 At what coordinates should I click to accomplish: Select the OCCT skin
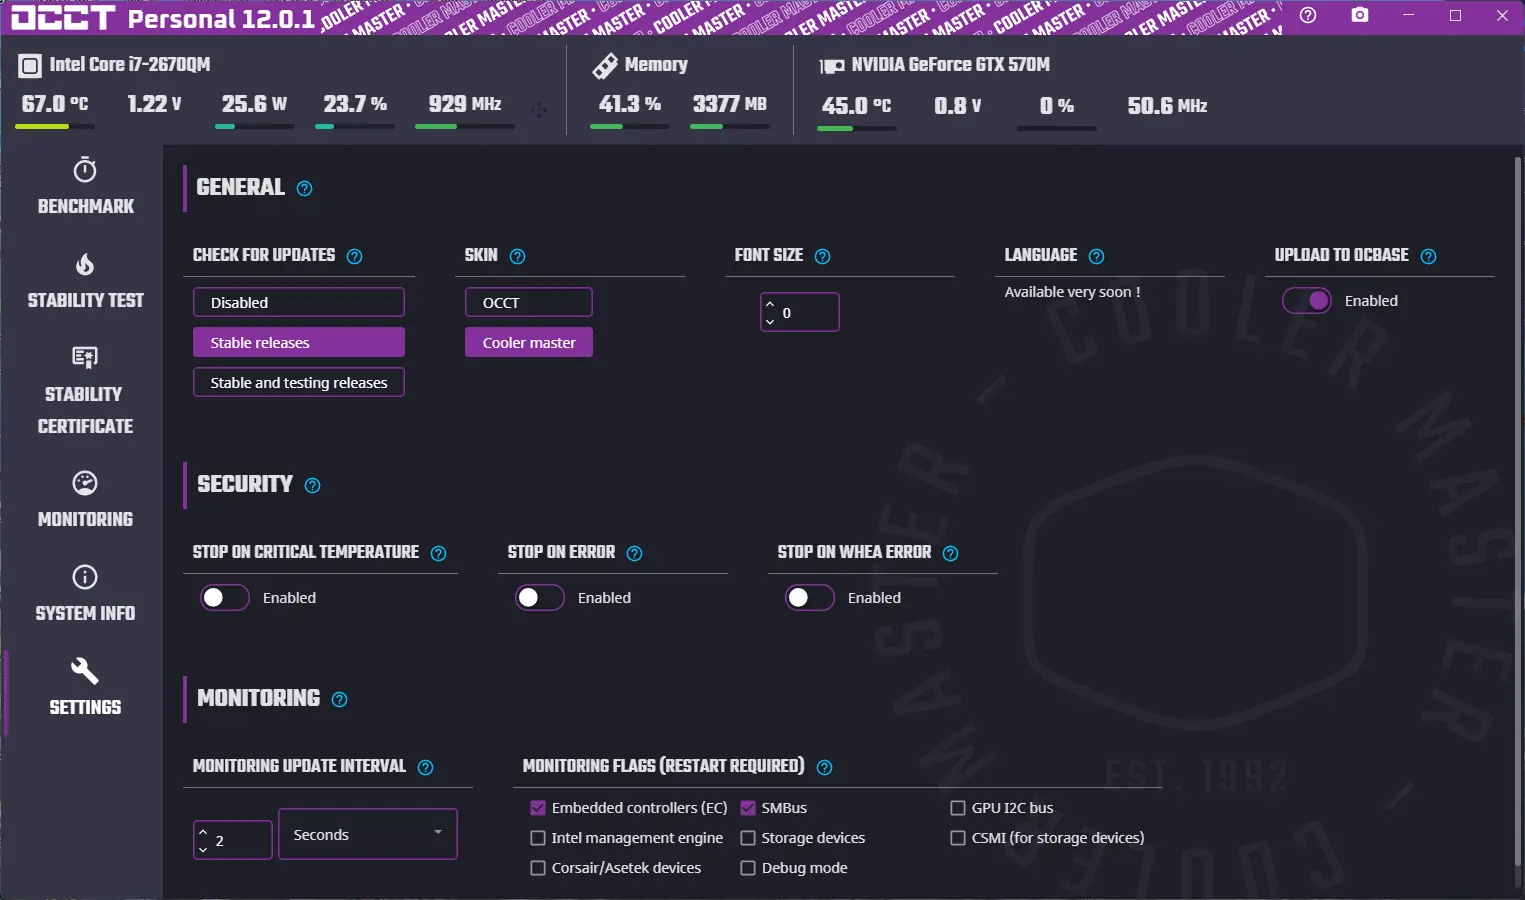[x=529, y=302]
